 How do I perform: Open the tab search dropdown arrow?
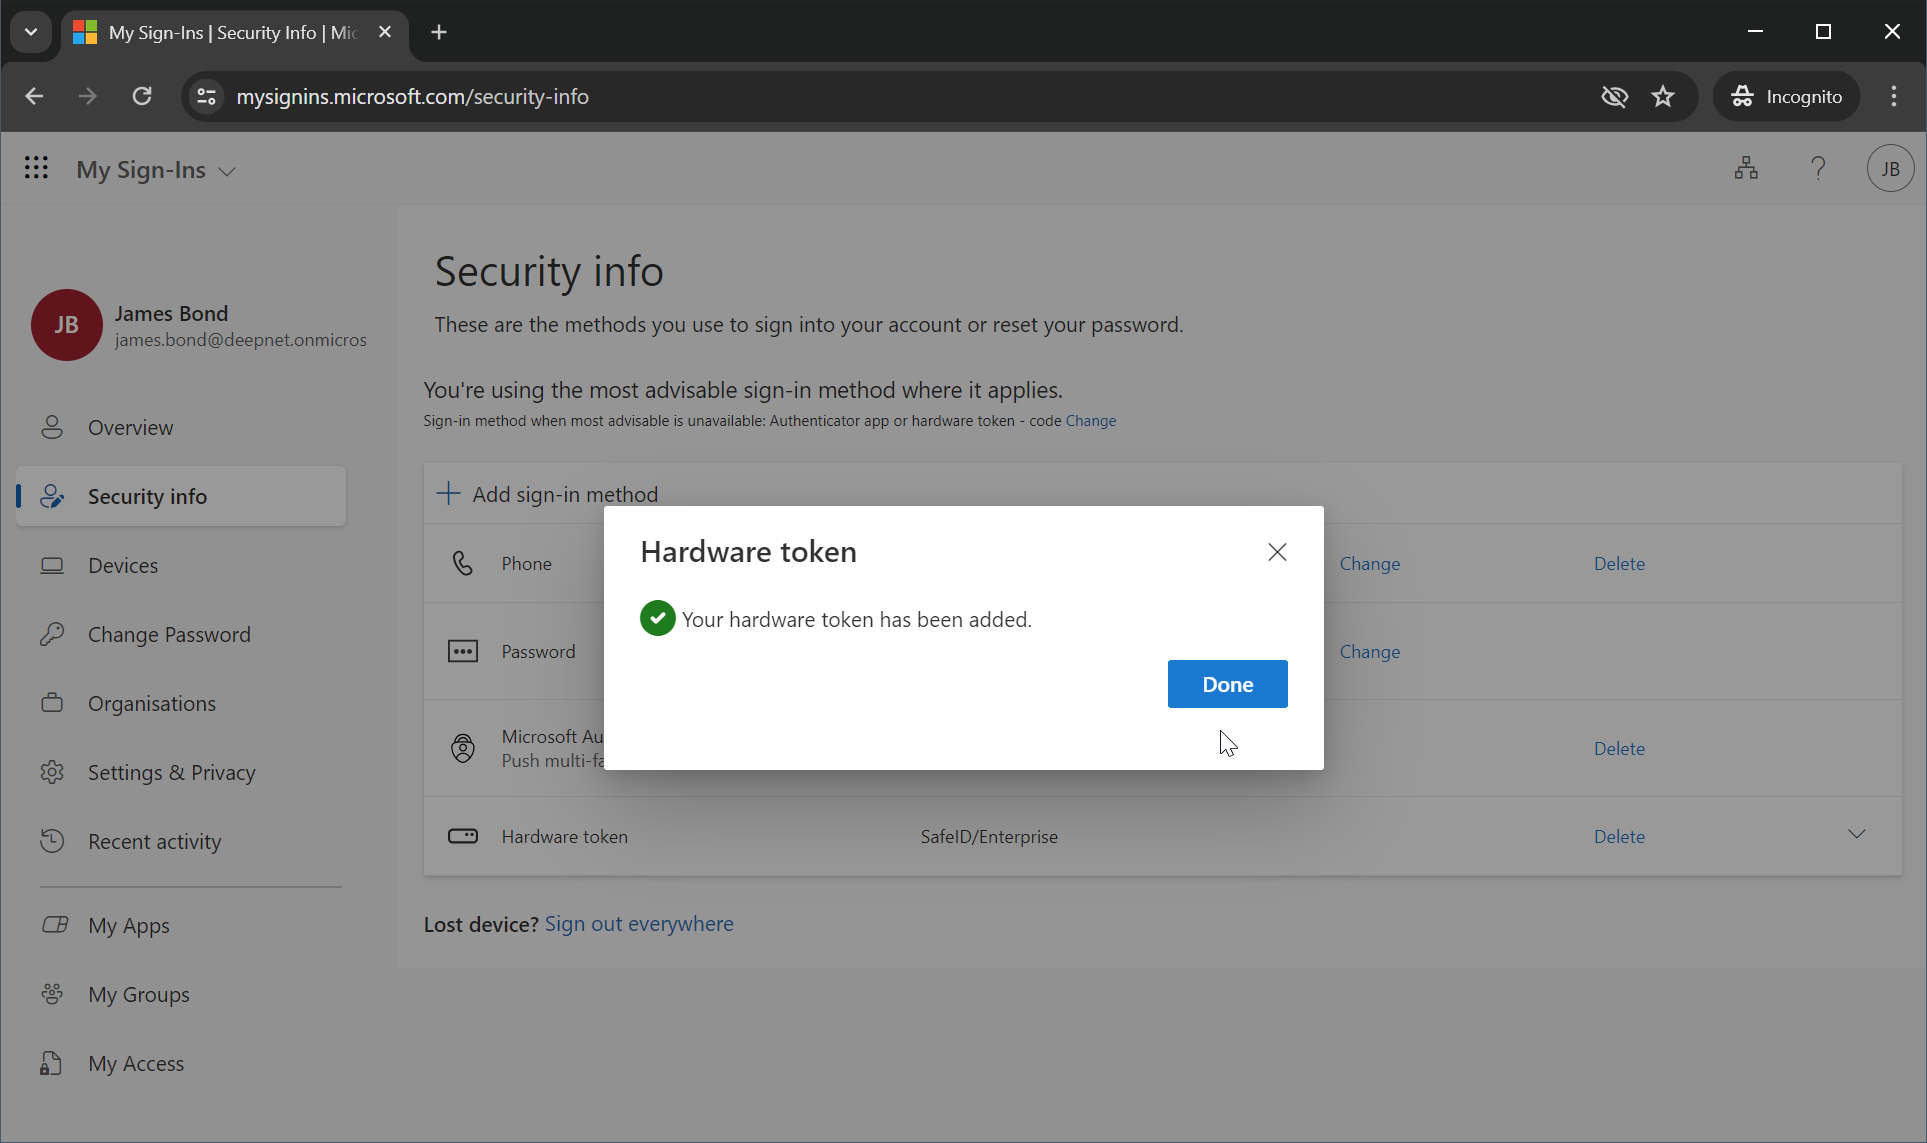31,32
